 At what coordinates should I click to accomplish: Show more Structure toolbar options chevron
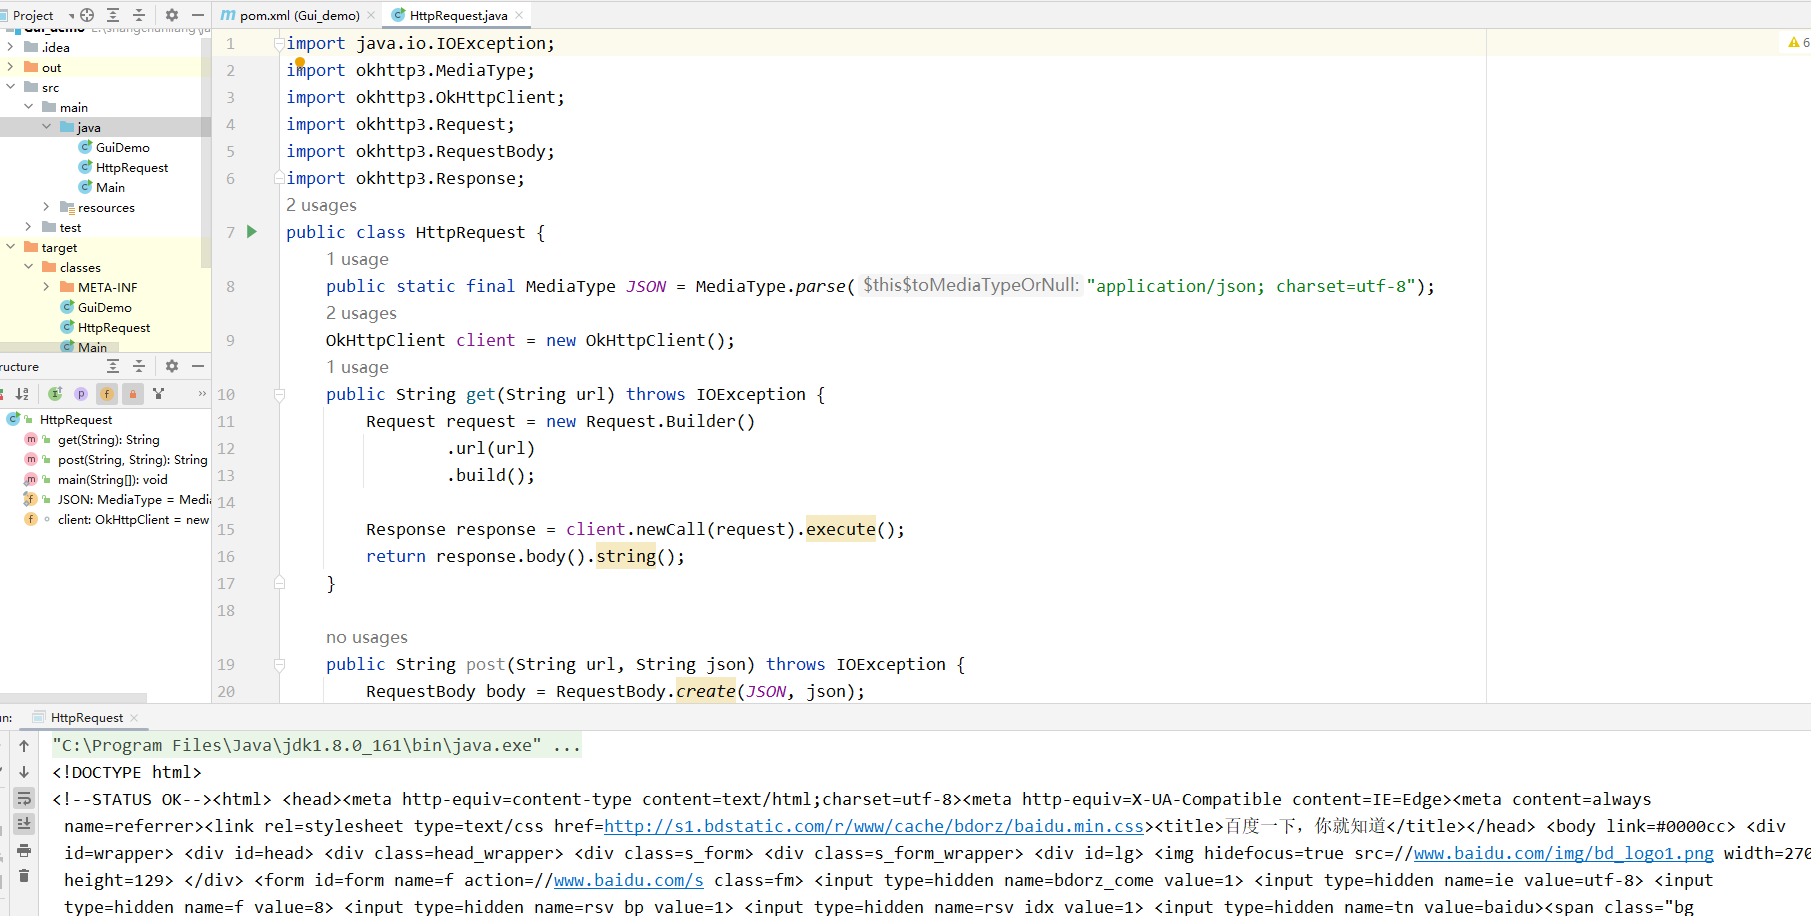[x=202, y=394]
